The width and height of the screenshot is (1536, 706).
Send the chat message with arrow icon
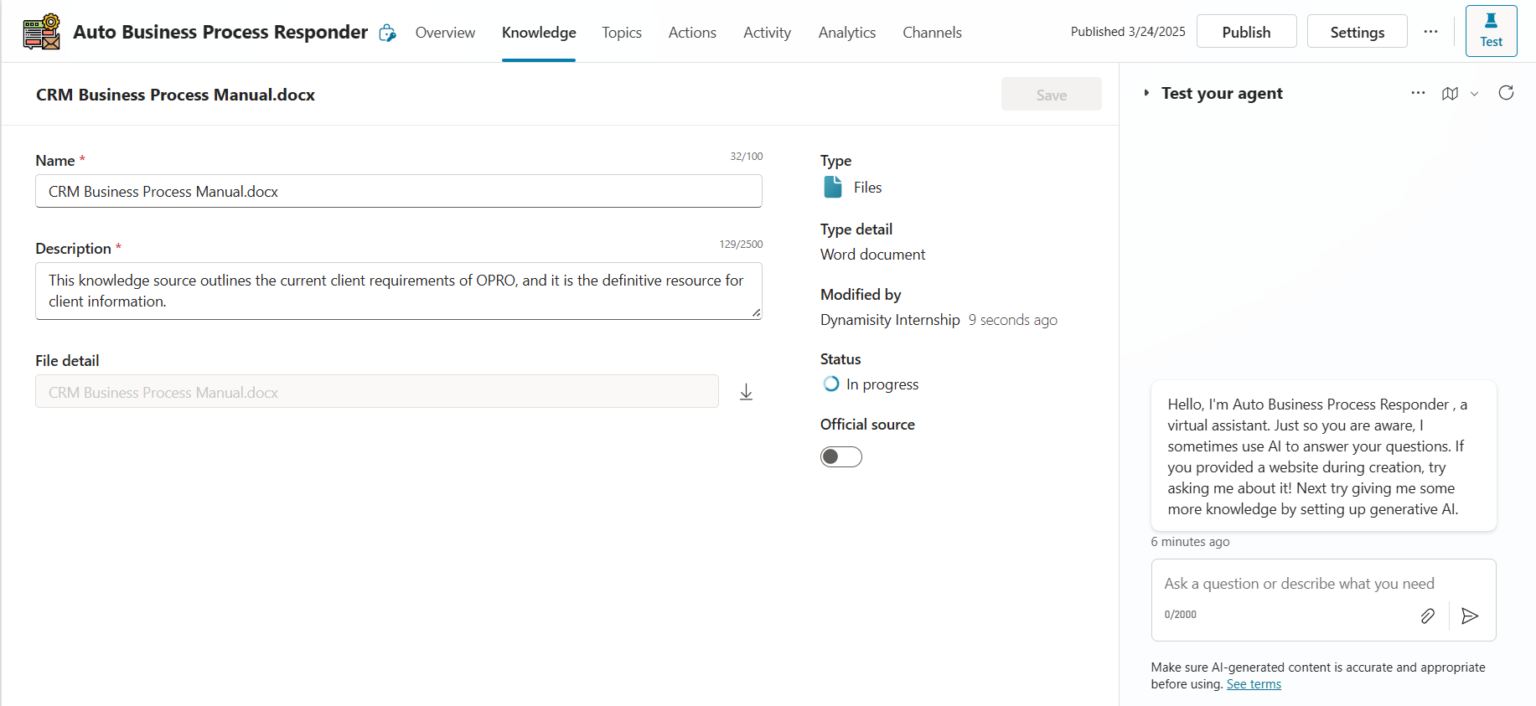tap(1469, 616)
